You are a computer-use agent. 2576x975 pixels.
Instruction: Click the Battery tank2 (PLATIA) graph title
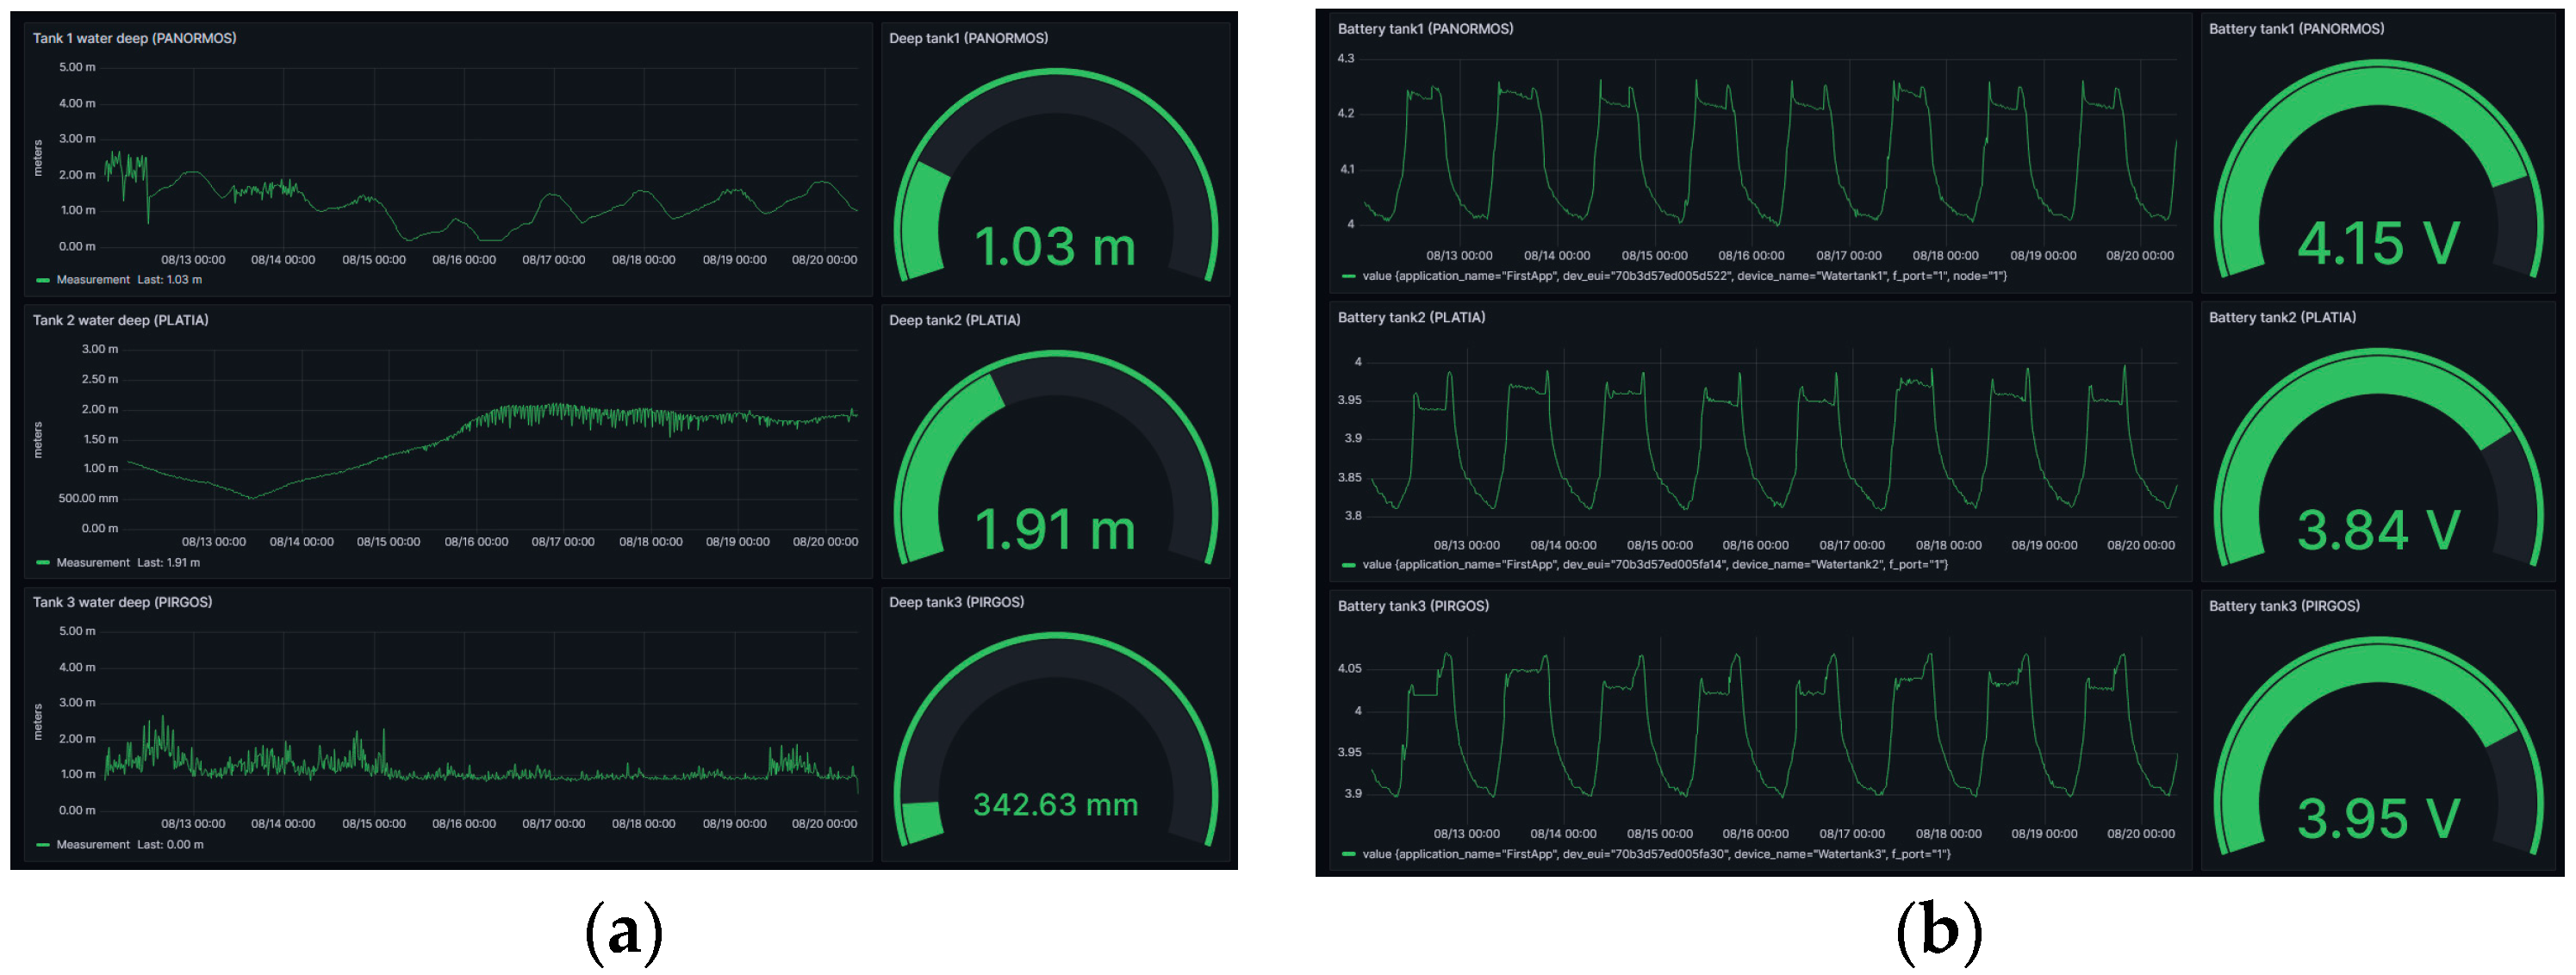[x=1410, y=317]
